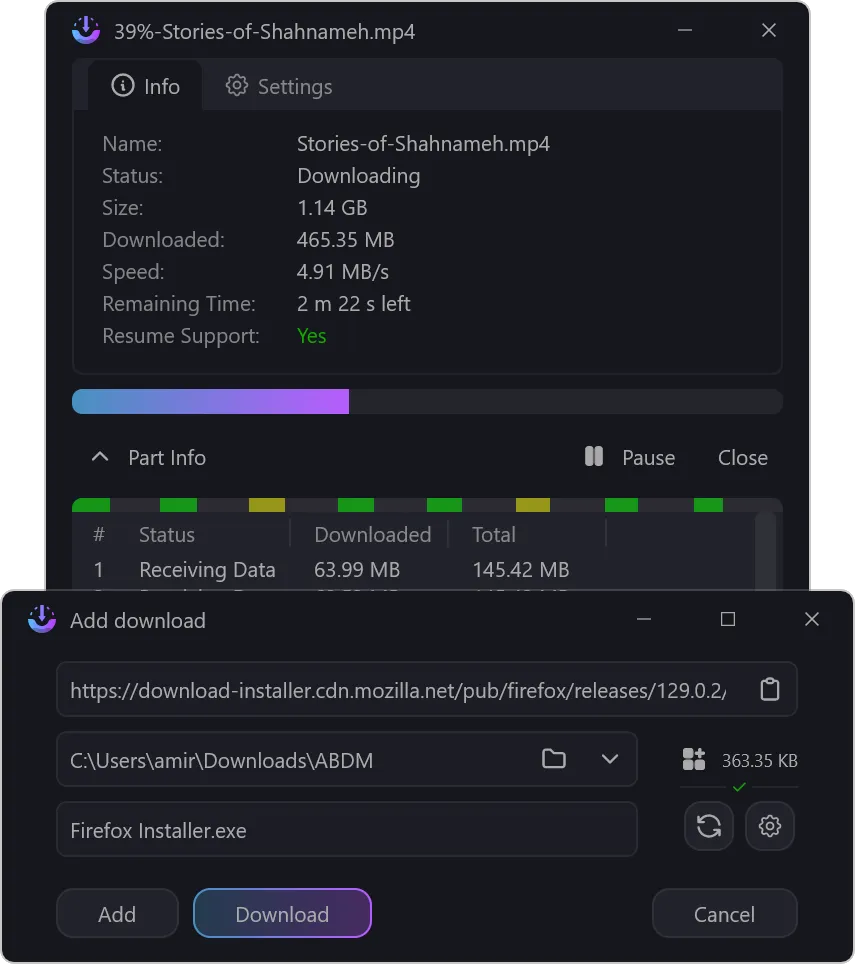Click the app logo of progress window
The height and width of the screenshot is (964, 855).
point(87,31)
